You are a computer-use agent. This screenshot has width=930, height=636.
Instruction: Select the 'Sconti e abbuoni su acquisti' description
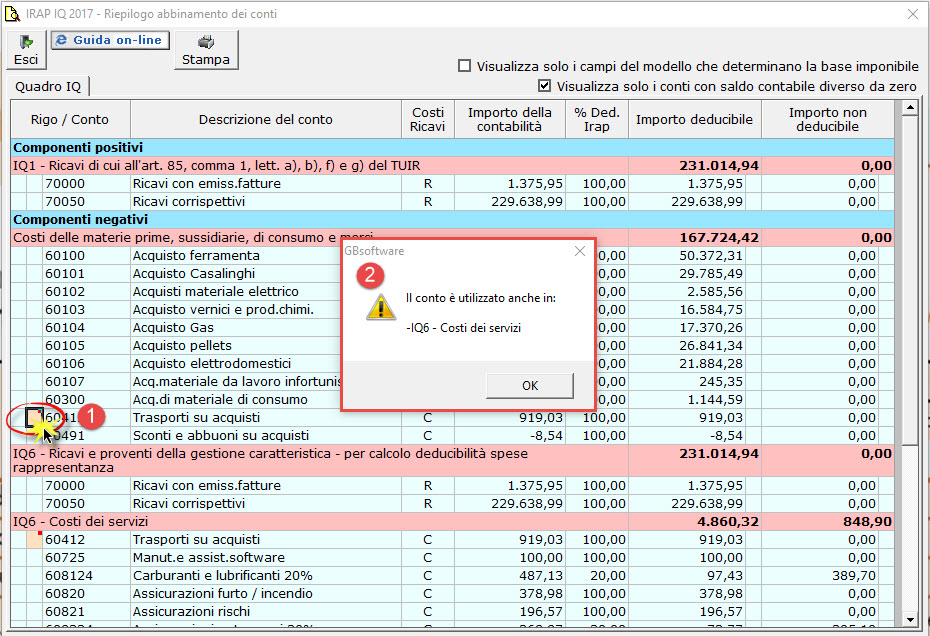click(x=221, y=435)
